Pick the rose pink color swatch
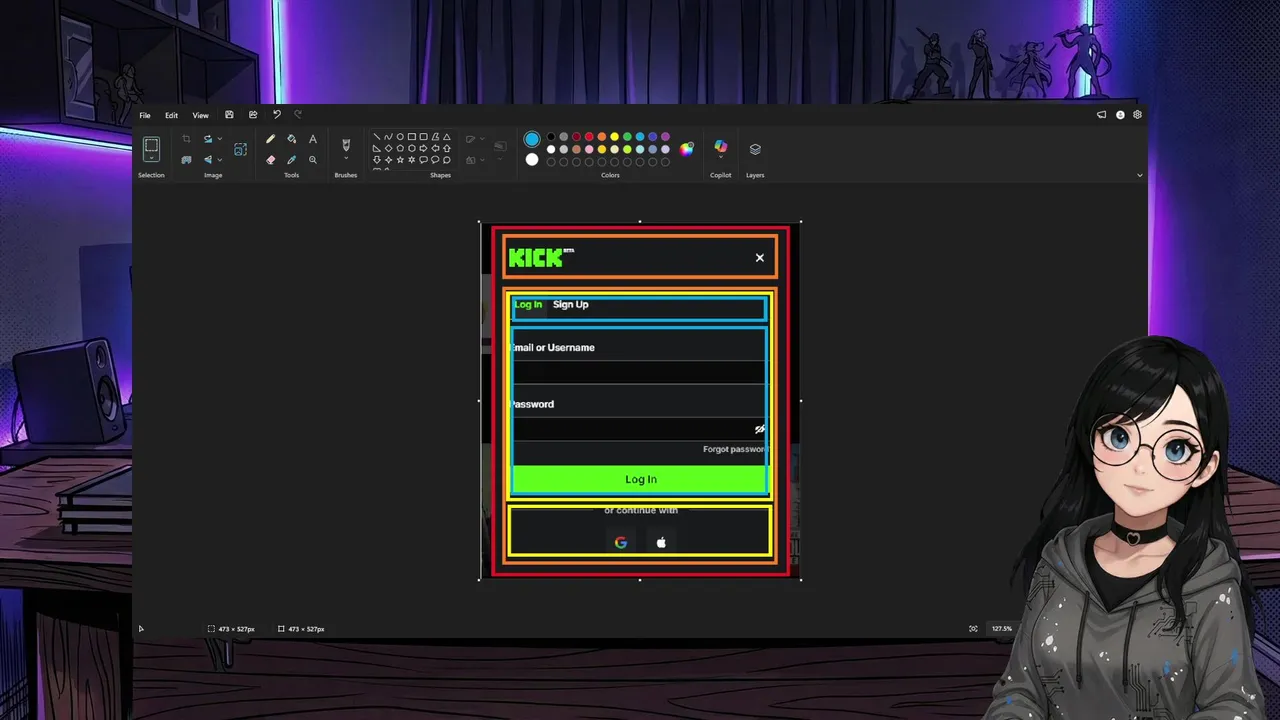This screenshot has height=720, width=1280. [589, 149]
